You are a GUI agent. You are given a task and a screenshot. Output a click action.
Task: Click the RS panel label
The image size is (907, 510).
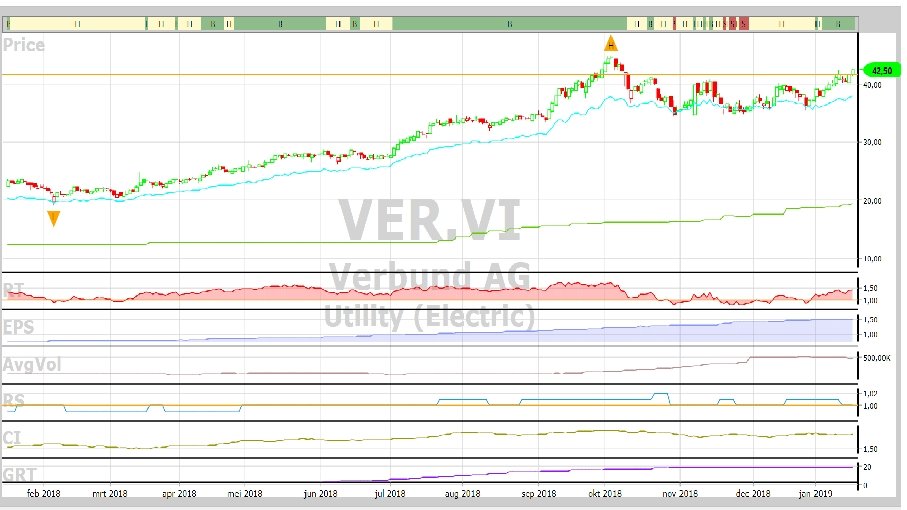(14, 400)
